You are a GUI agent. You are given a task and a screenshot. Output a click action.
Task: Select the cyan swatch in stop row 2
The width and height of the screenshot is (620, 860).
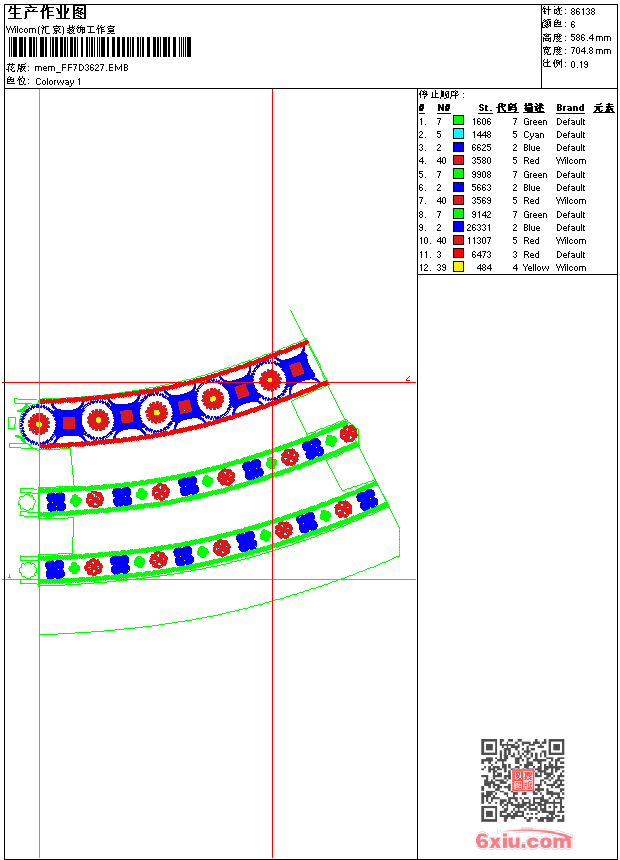[x=458, y=134]
